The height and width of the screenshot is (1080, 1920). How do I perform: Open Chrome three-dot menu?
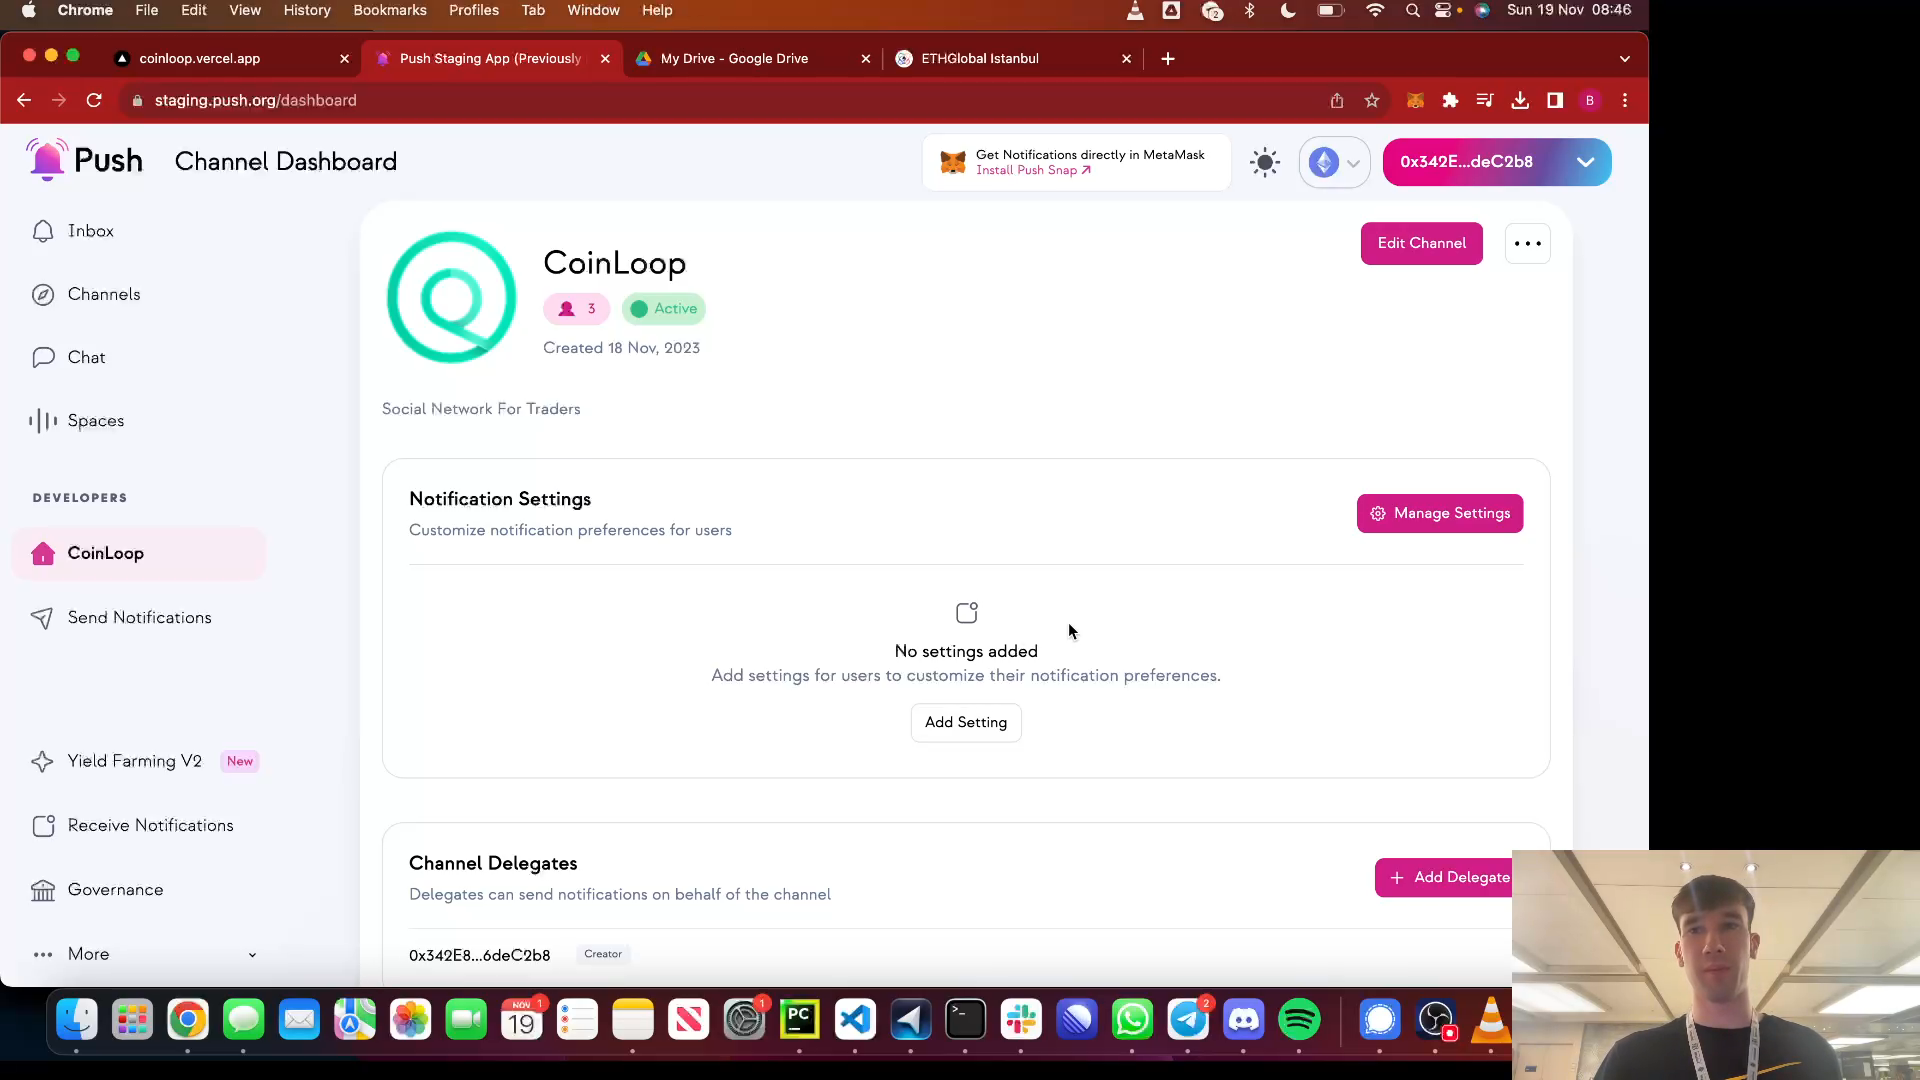pos(1625,100)
